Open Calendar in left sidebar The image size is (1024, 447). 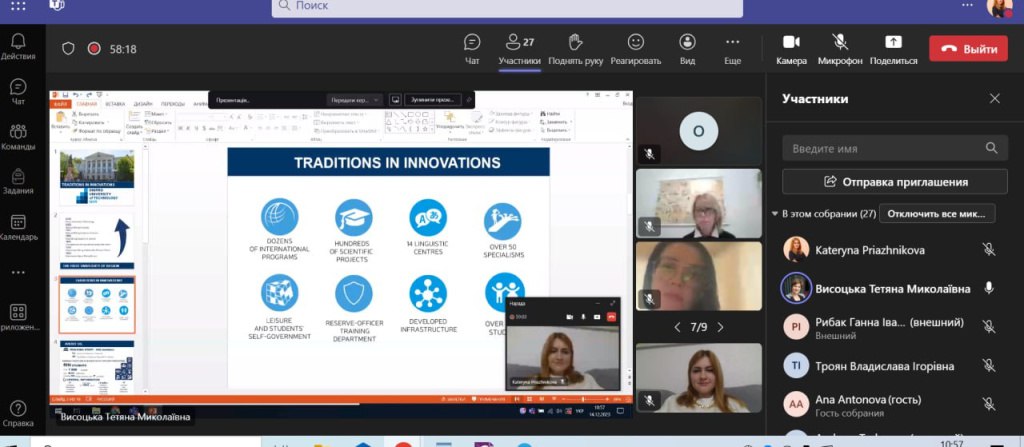point(18,228)
